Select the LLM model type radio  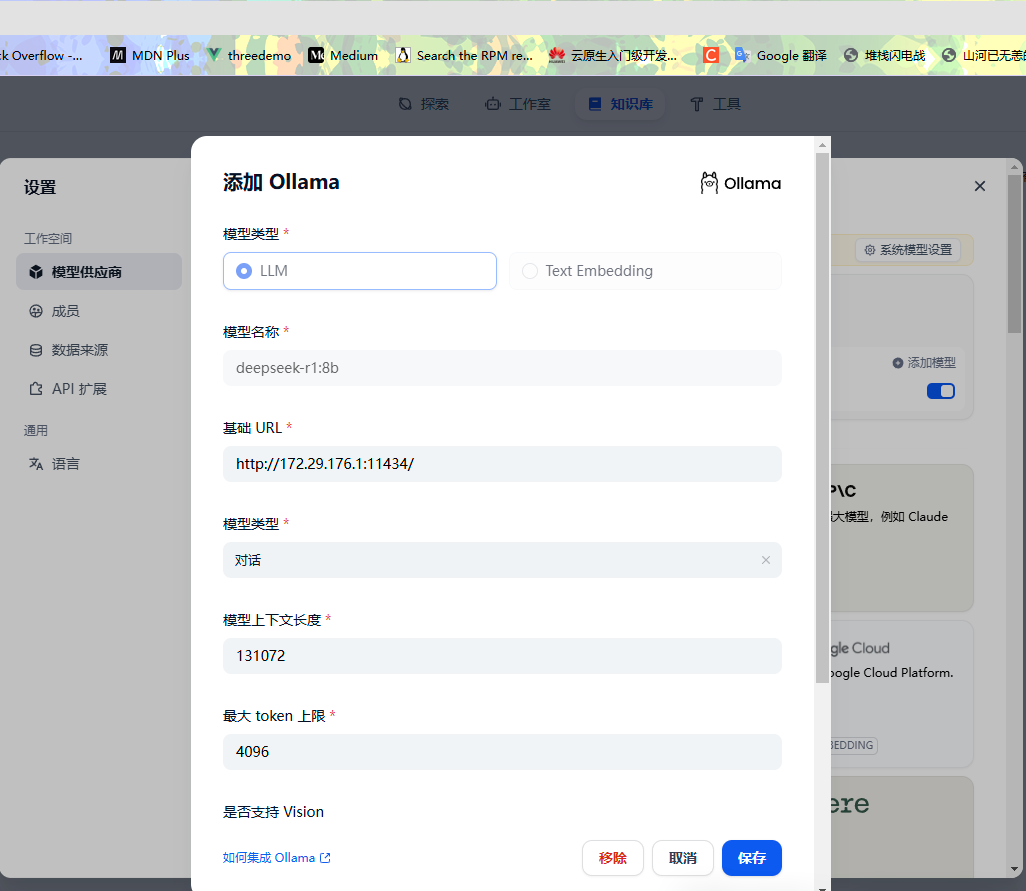point(359,271)
